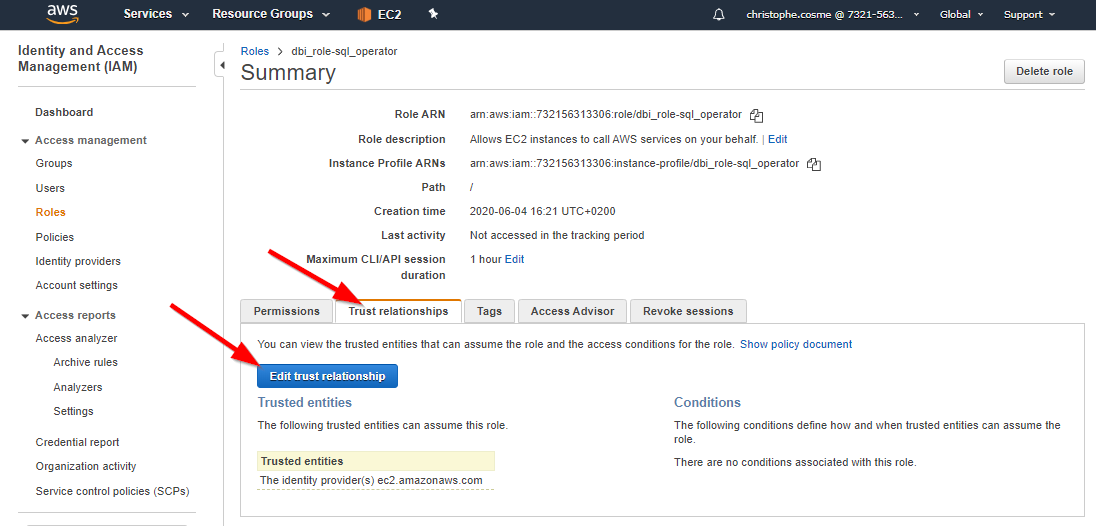Open Archive rules
Viewport: 1096px width, 526px height.
coord(85,363)
